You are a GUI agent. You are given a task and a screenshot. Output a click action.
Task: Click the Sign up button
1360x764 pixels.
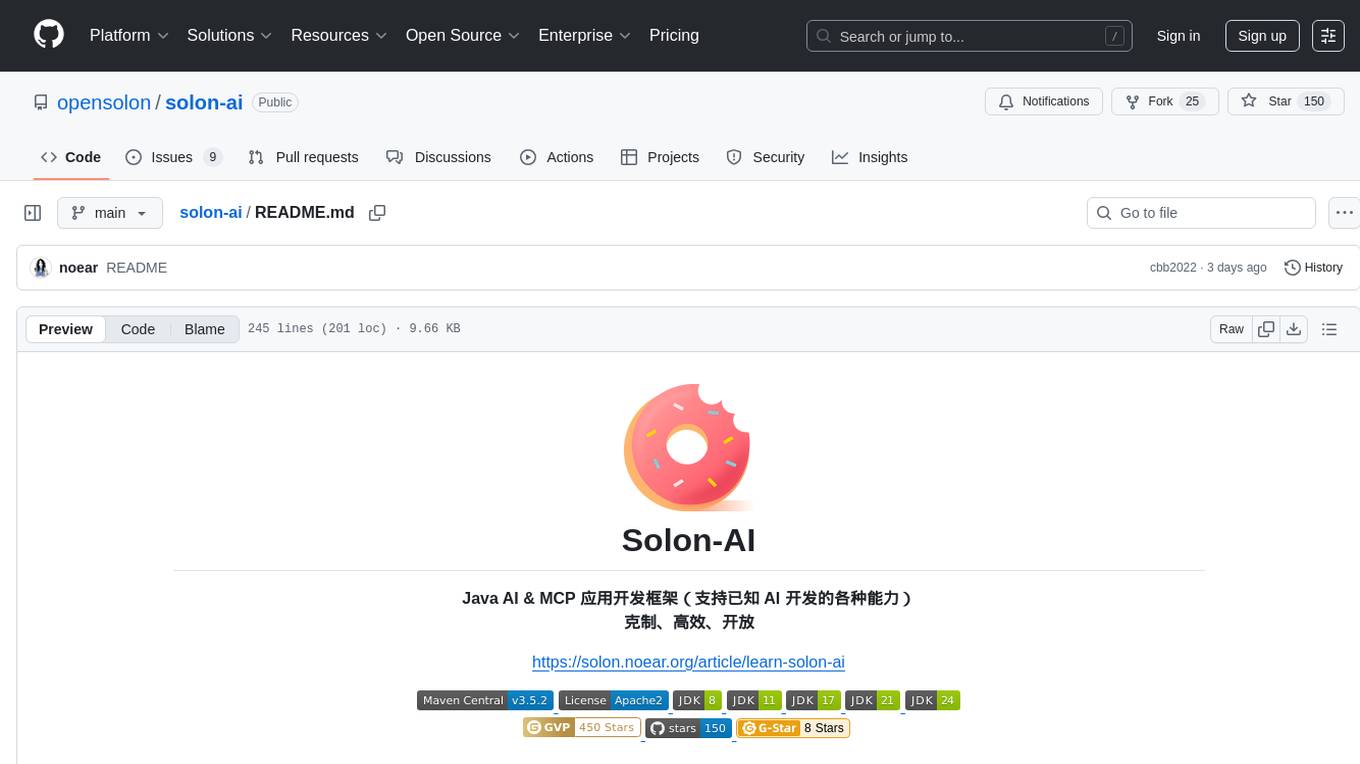tap(1262, 36)
